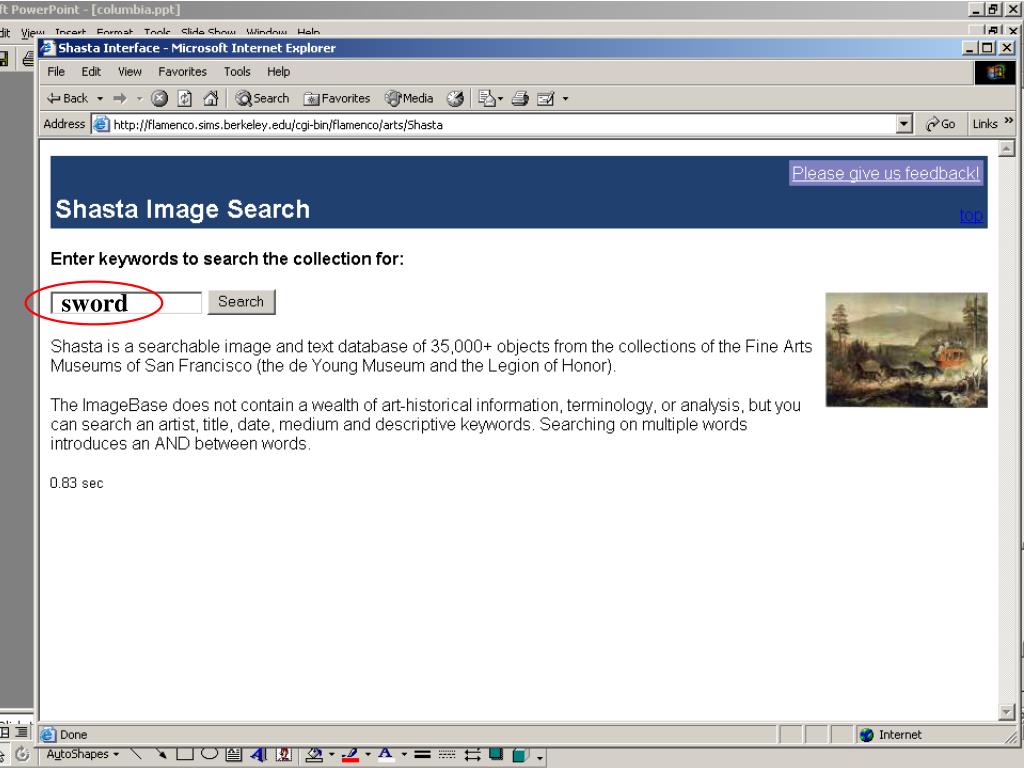
Task: Select the Text Box tool in PowerPoint
Action: coord(234,754)
